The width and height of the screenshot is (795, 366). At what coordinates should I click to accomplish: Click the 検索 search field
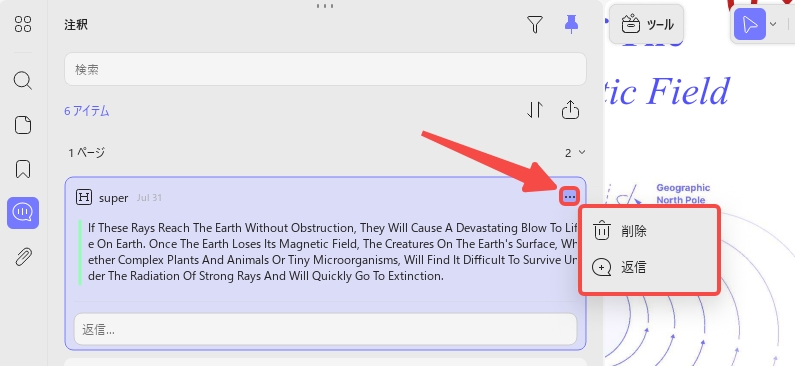click(325, 69)
